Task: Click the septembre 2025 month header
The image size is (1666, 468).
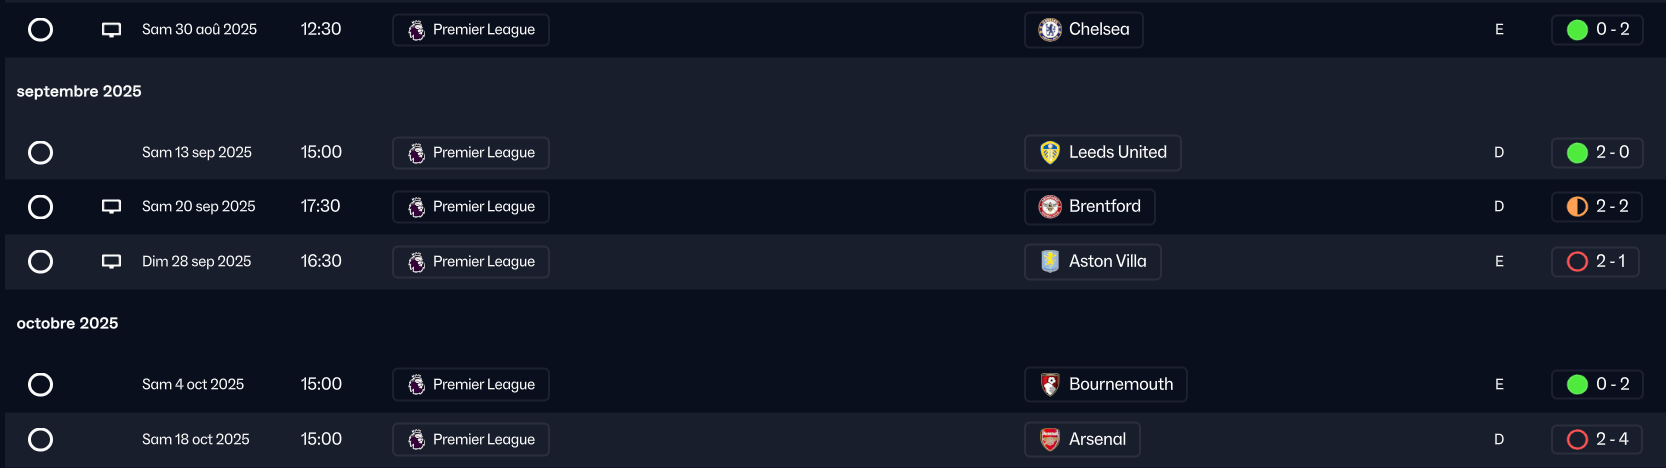Action: pyautogui.click(x=79, y=91)
